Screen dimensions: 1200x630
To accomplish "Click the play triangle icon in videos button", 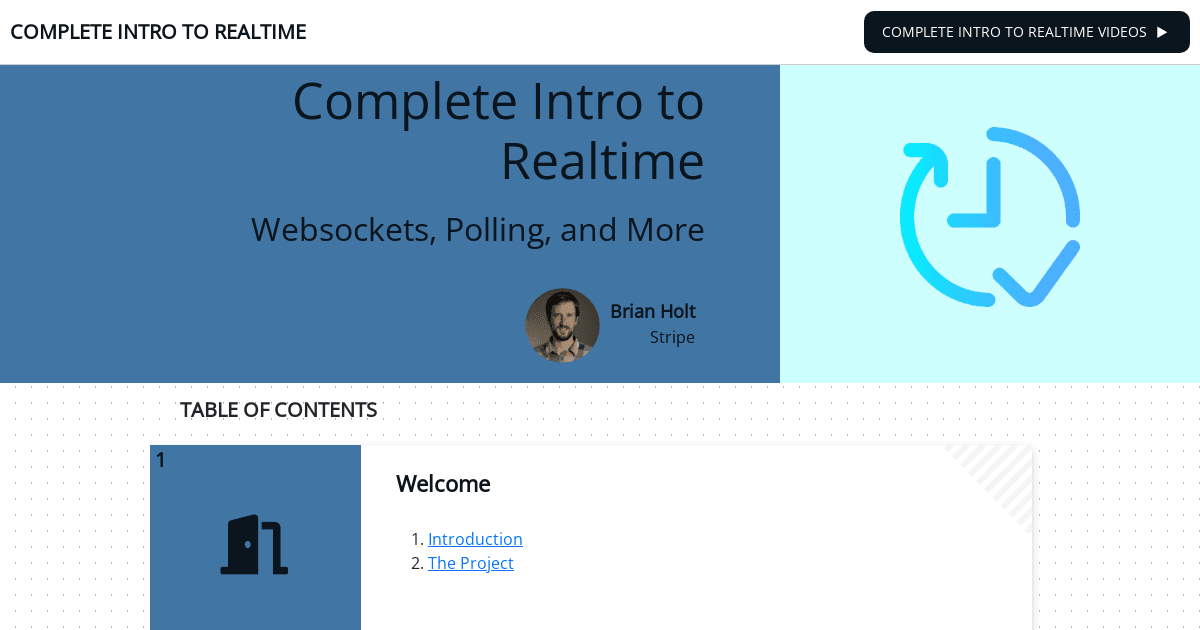I will click(x=1162, y=32).
